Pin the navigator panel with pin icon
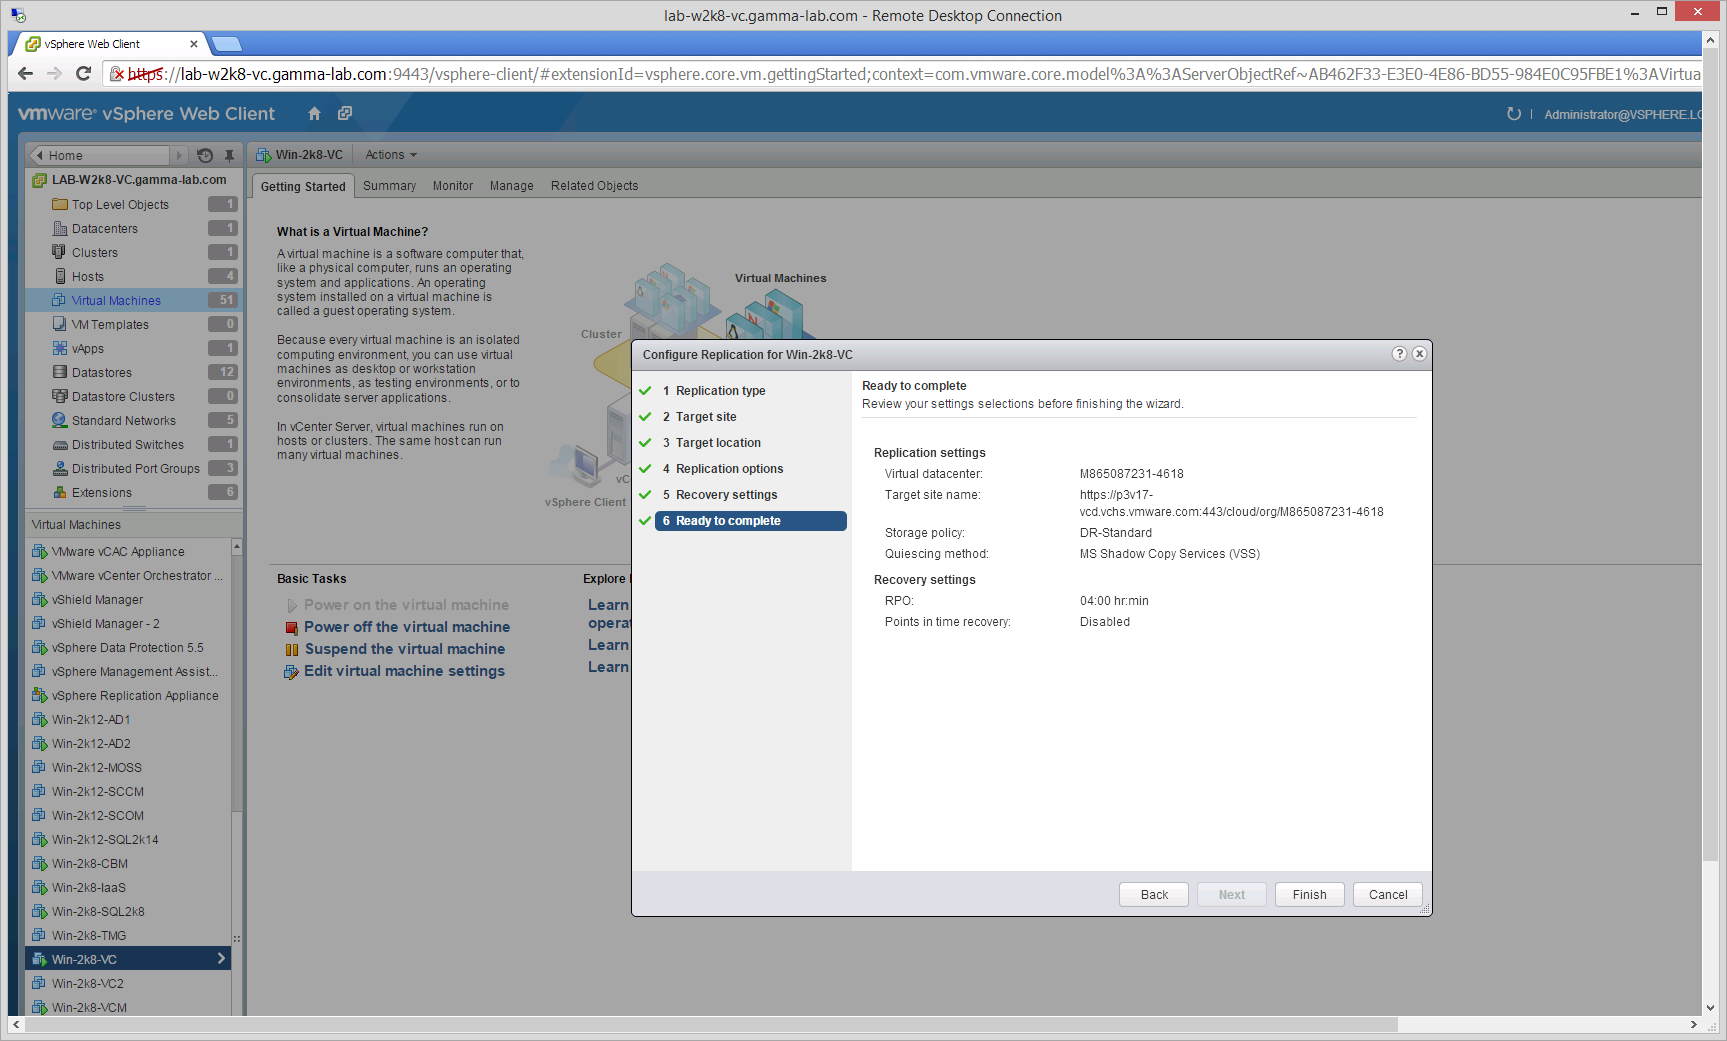The width and height of the screenshot is (1727, 1041). coord(229,155)
